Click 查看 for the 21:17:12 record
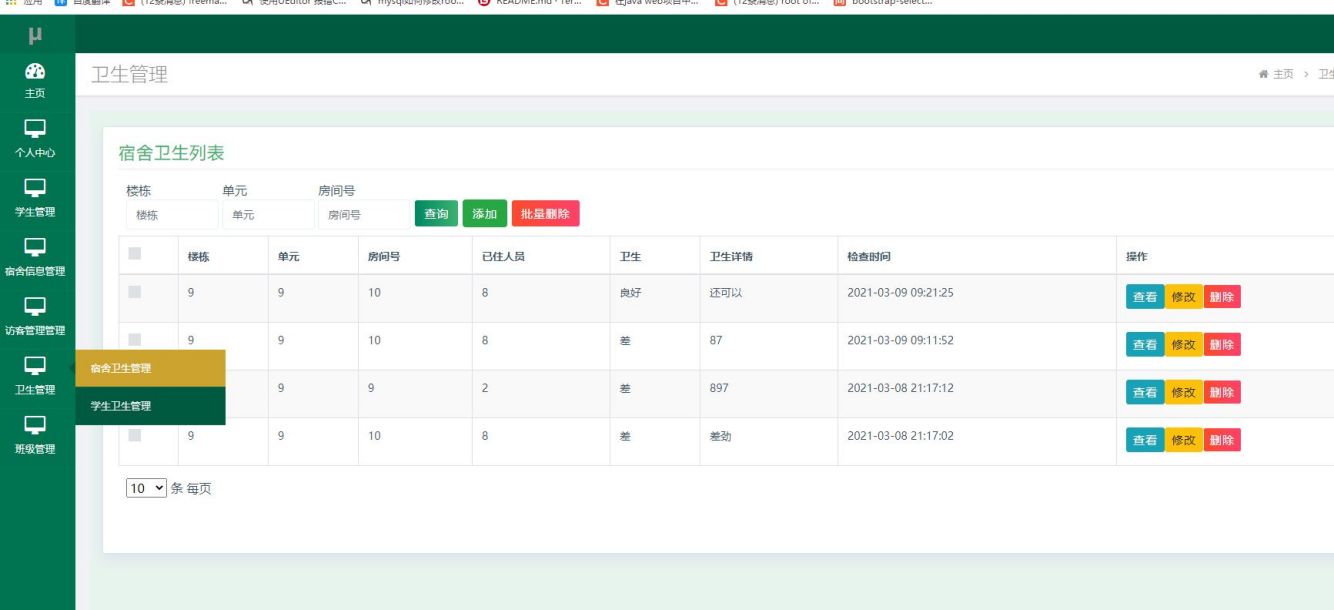 (x=1145, y=392)
